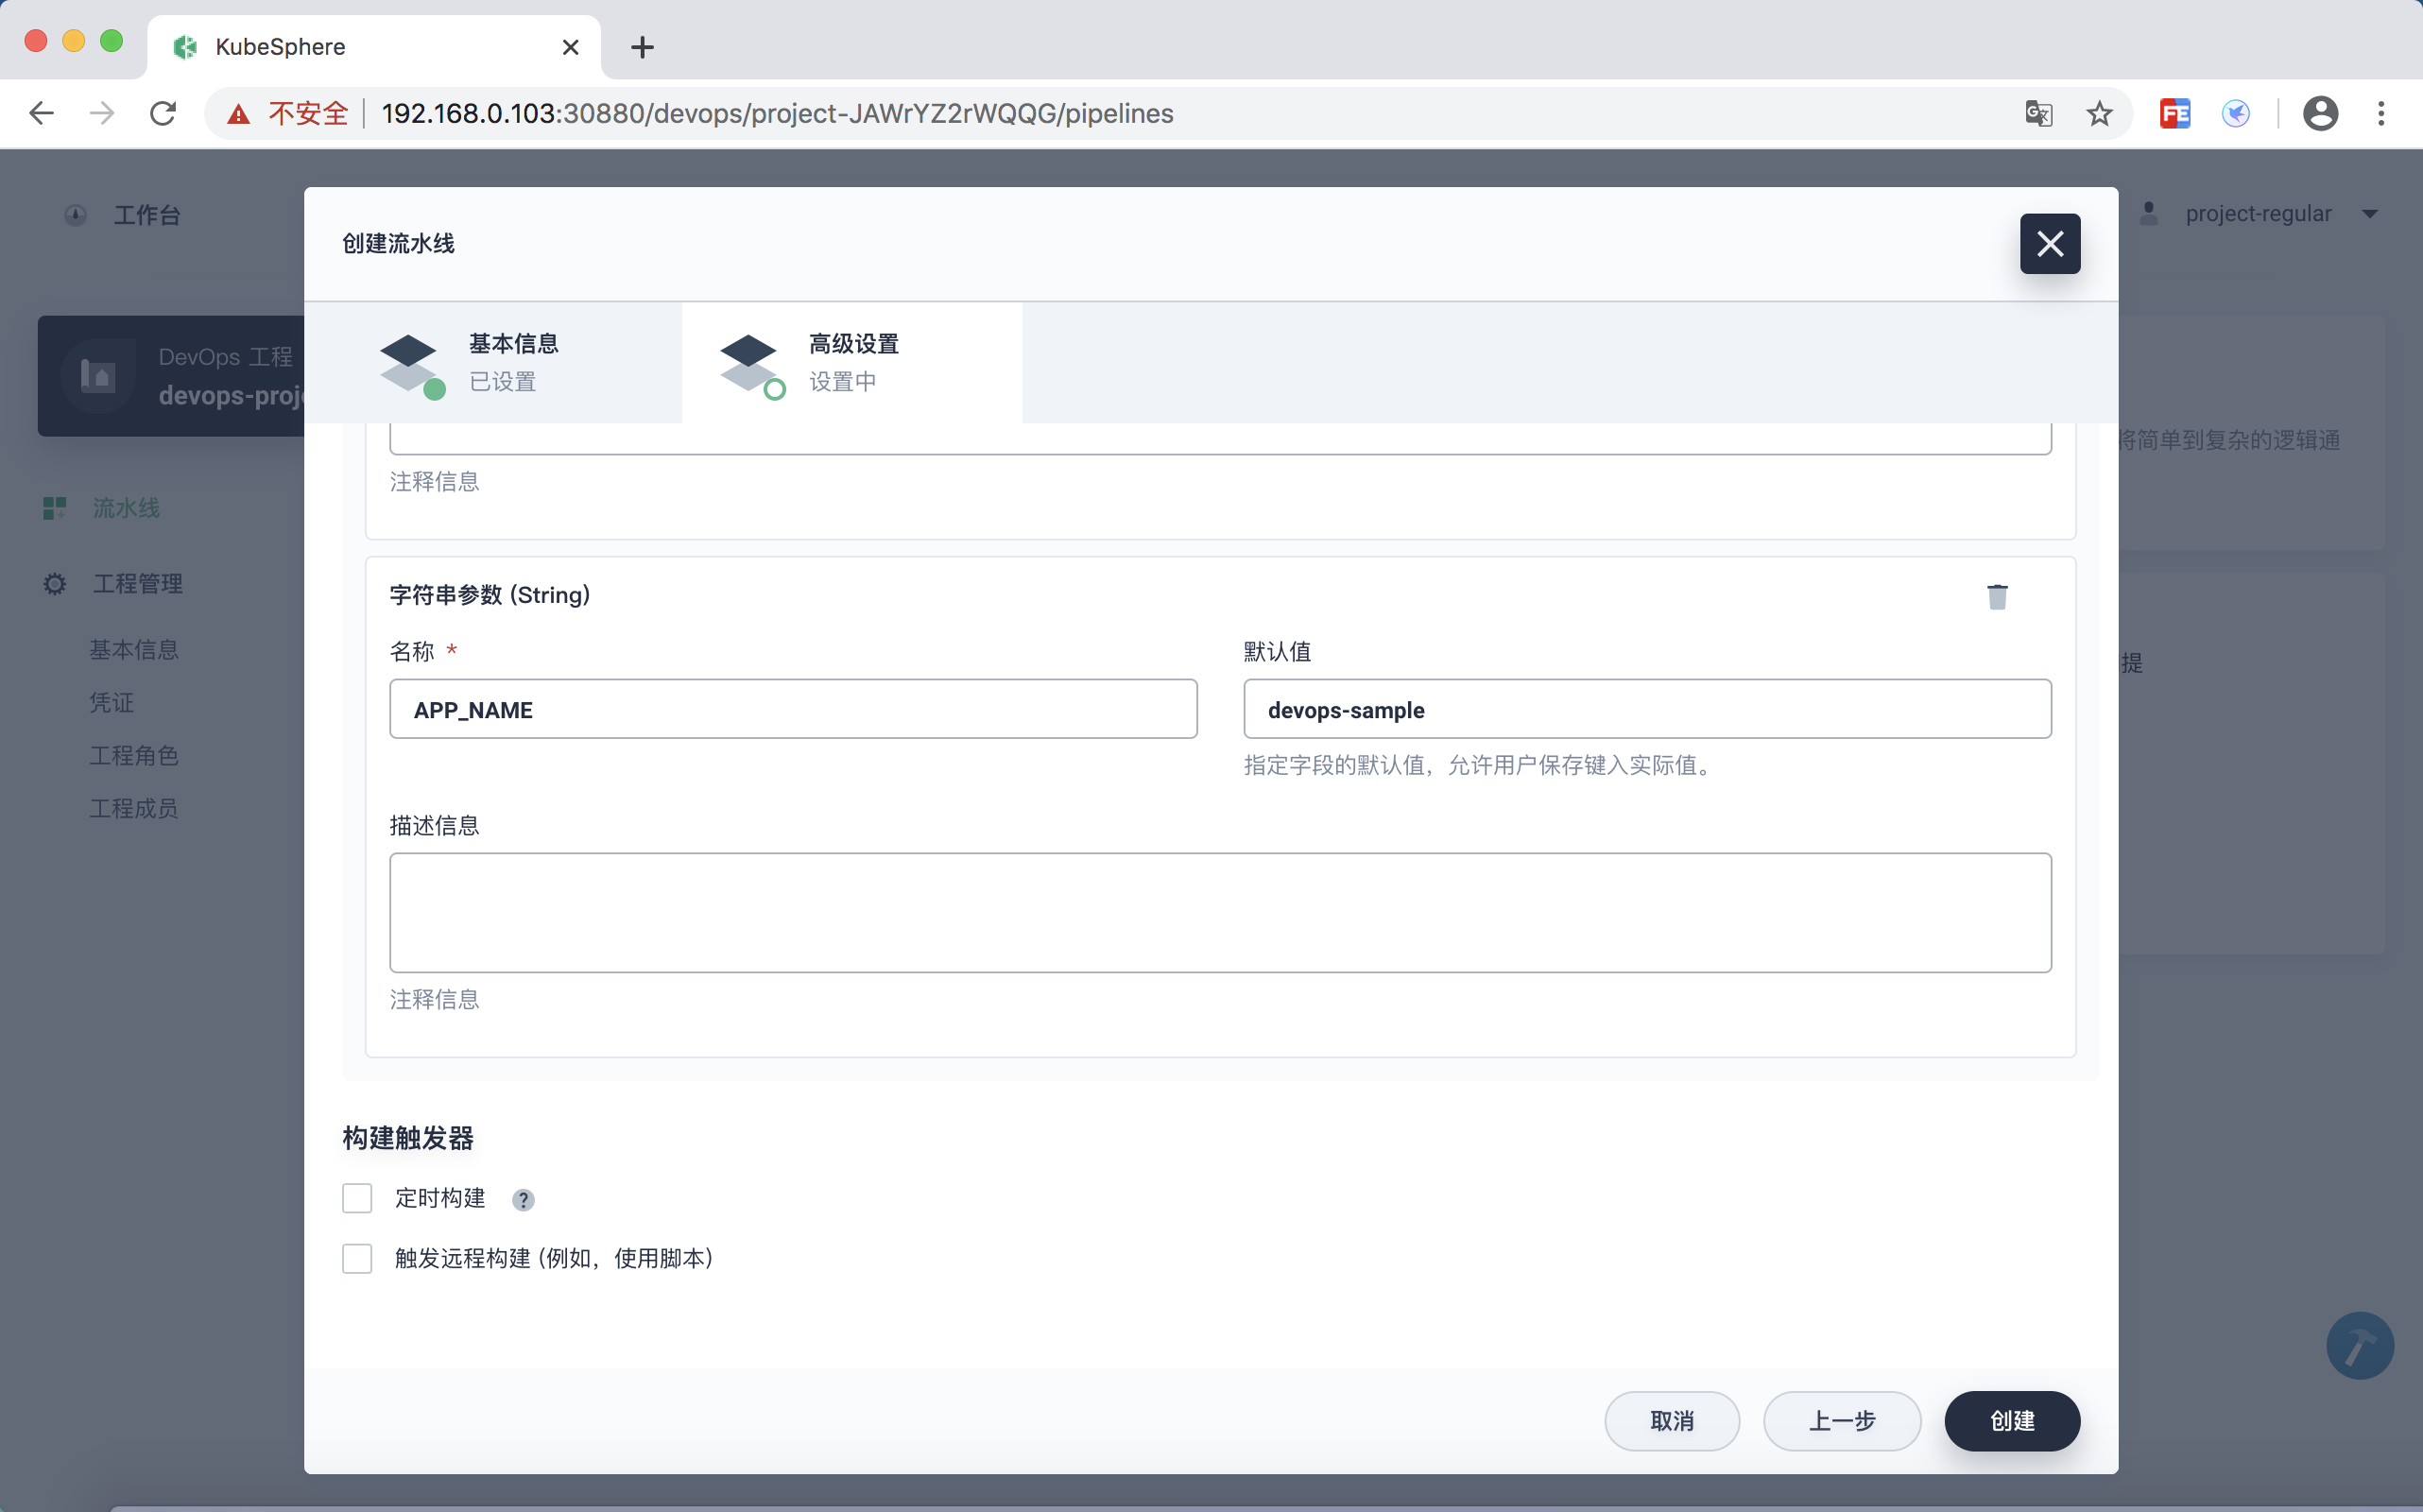Click the 默认值 field containing devops-sample
2423x1512 pixels.
1646,709
